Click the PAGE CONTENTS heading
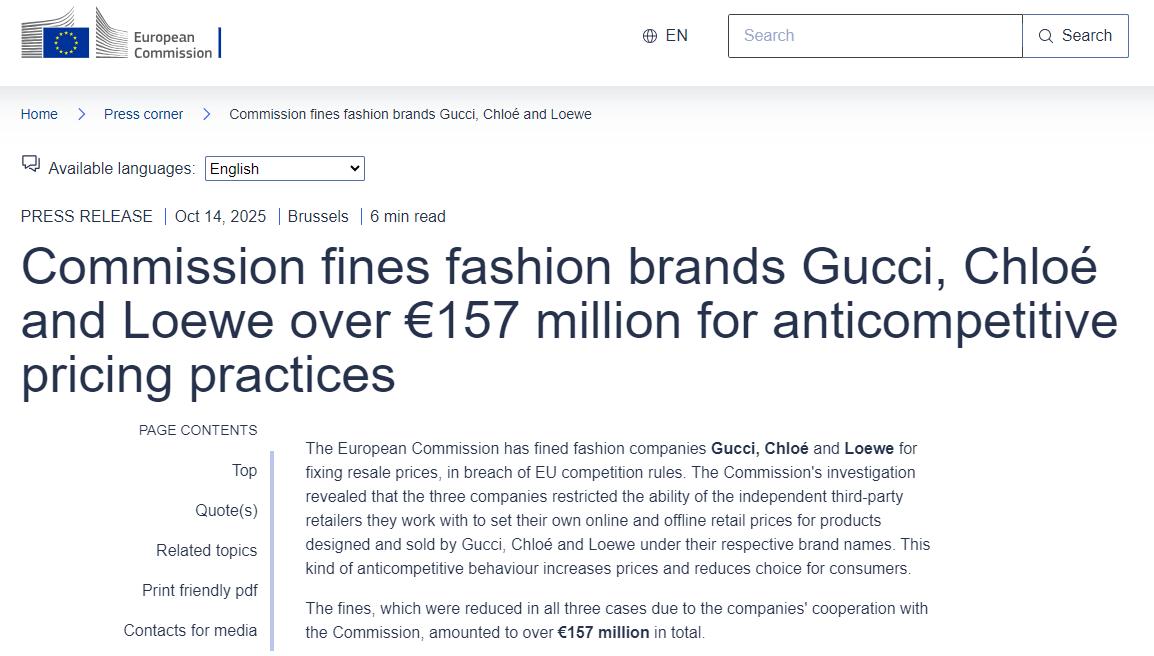 pyautogui.click(x=198, y=430)
